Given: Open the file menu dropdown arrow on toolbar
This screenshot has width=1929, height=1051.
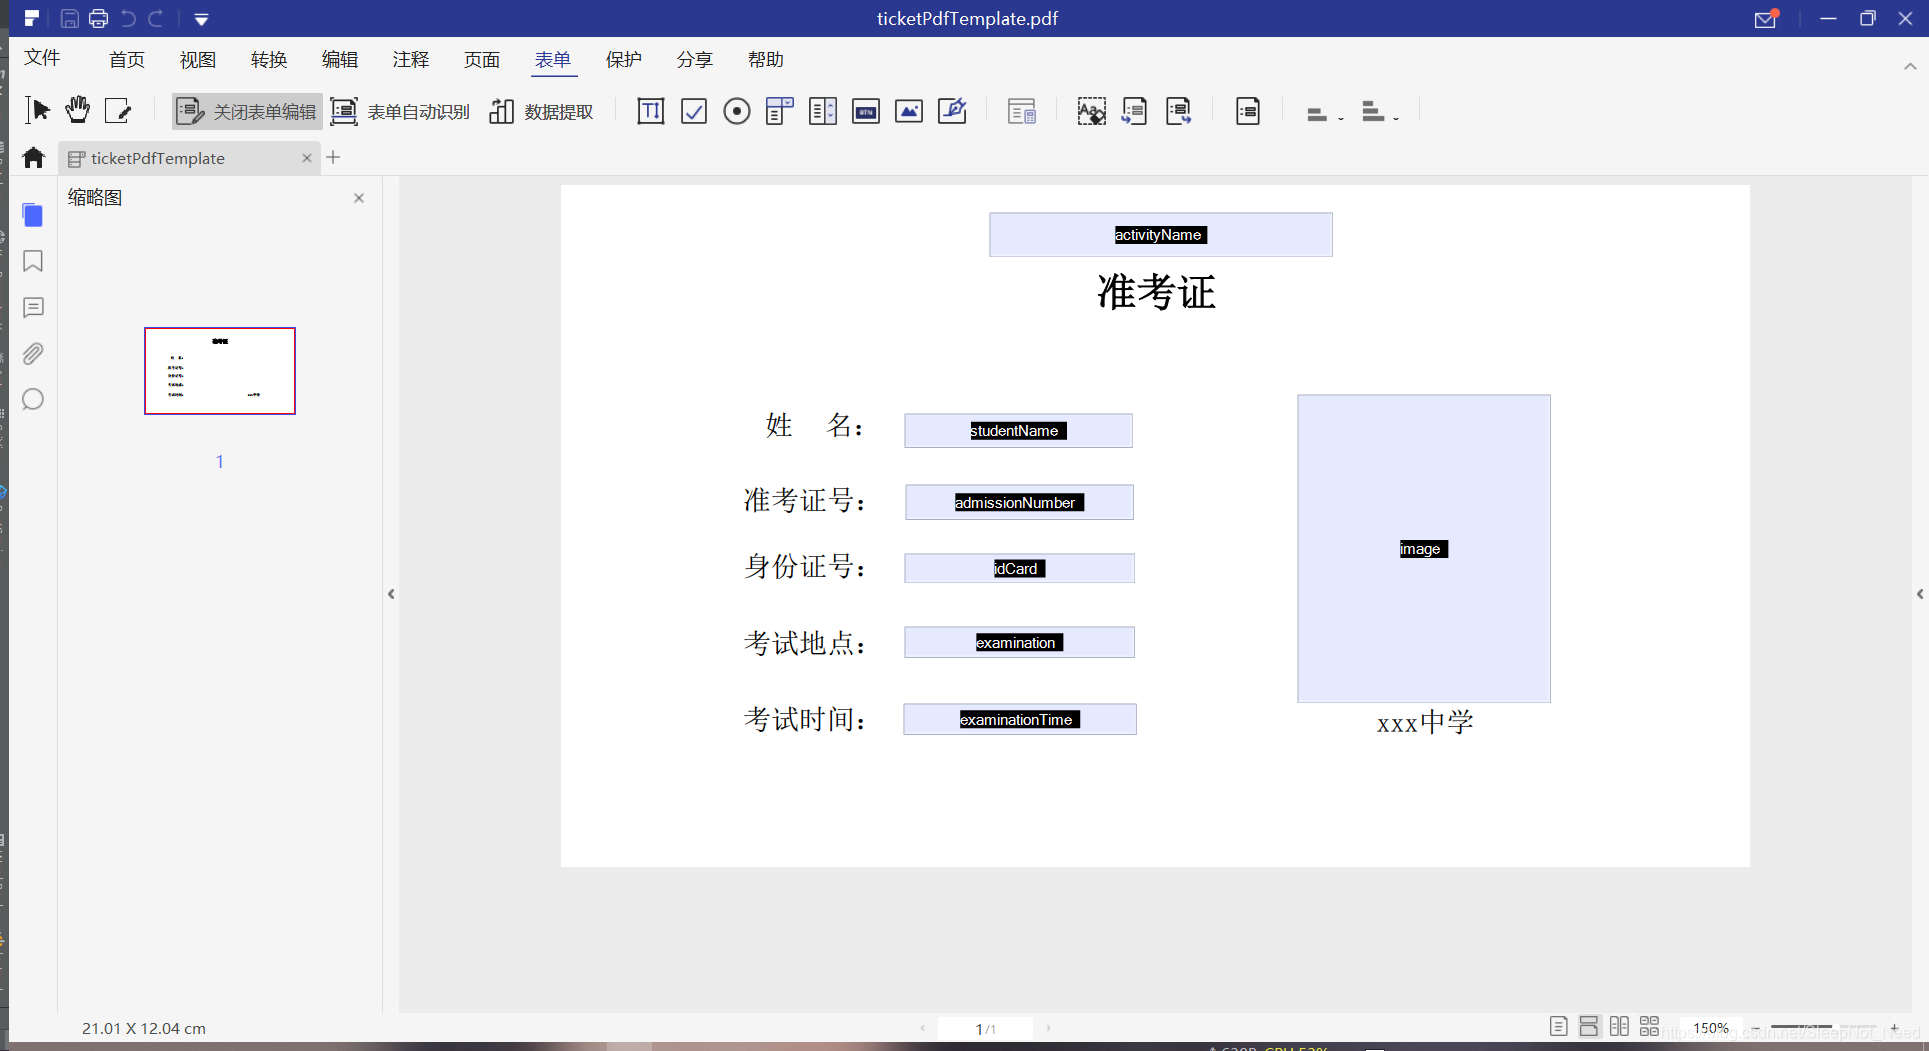Looking at the screenshot, I should pyautogui.click(x=202, y=18).
